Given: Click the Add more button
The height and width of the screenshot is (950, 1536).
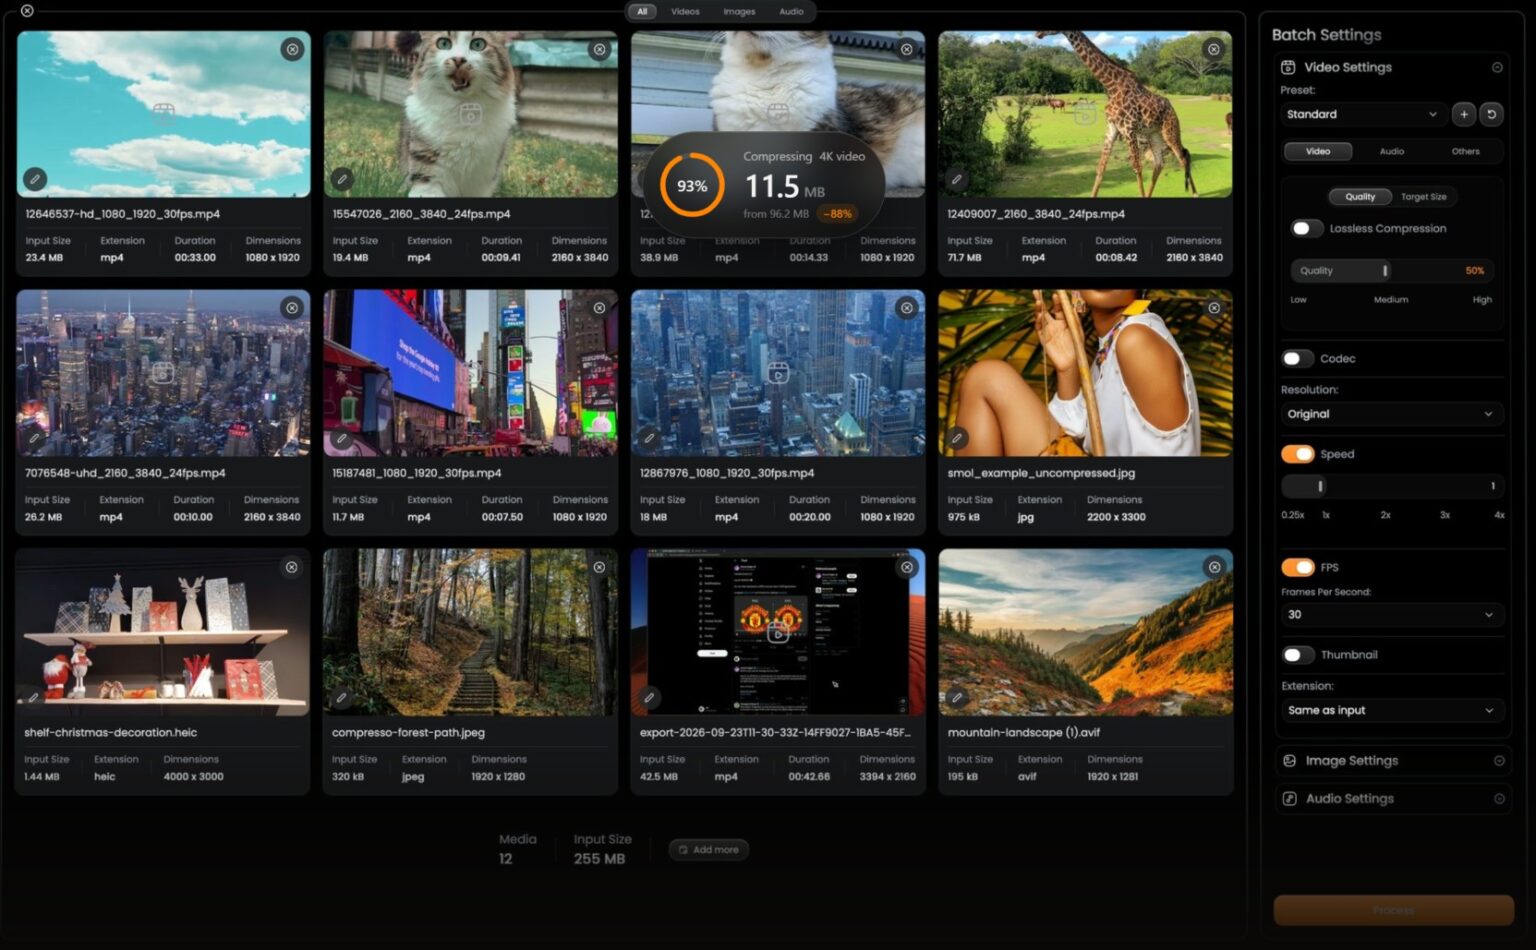Looking at the screenshot, I should [x=709, y=850].
